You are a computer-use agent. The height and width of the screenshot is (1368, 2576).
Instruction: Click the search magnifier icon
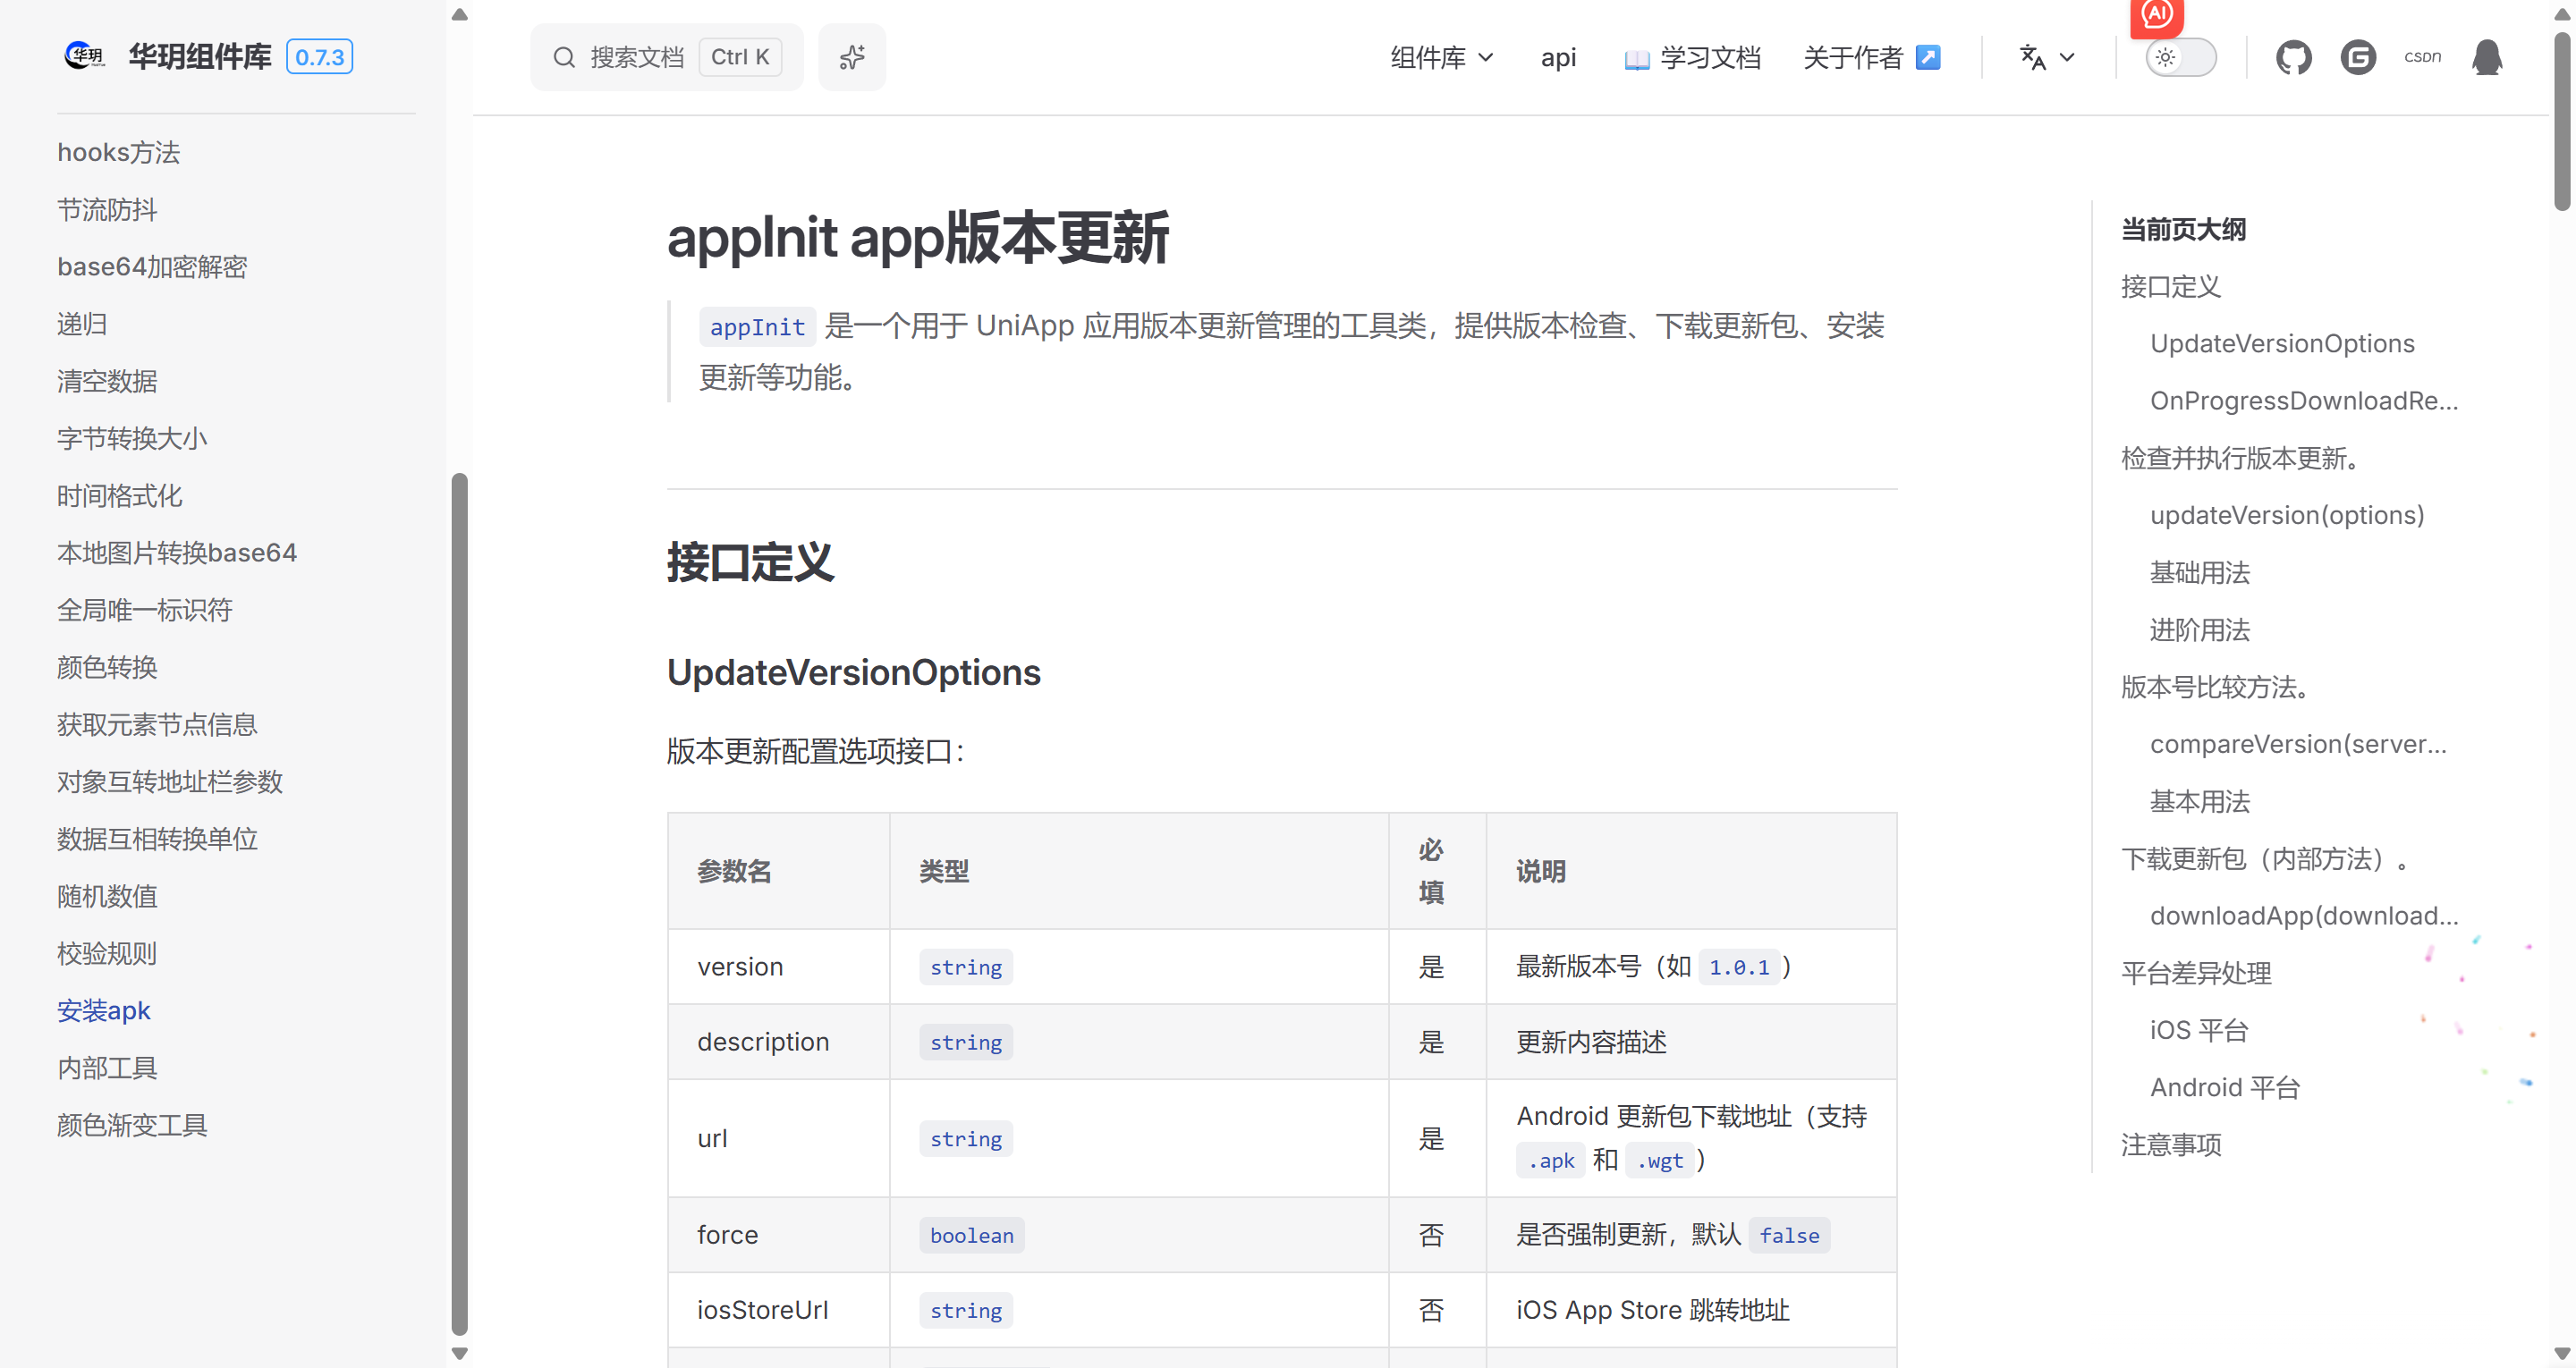pyautogui.click(x=564, y=57)
